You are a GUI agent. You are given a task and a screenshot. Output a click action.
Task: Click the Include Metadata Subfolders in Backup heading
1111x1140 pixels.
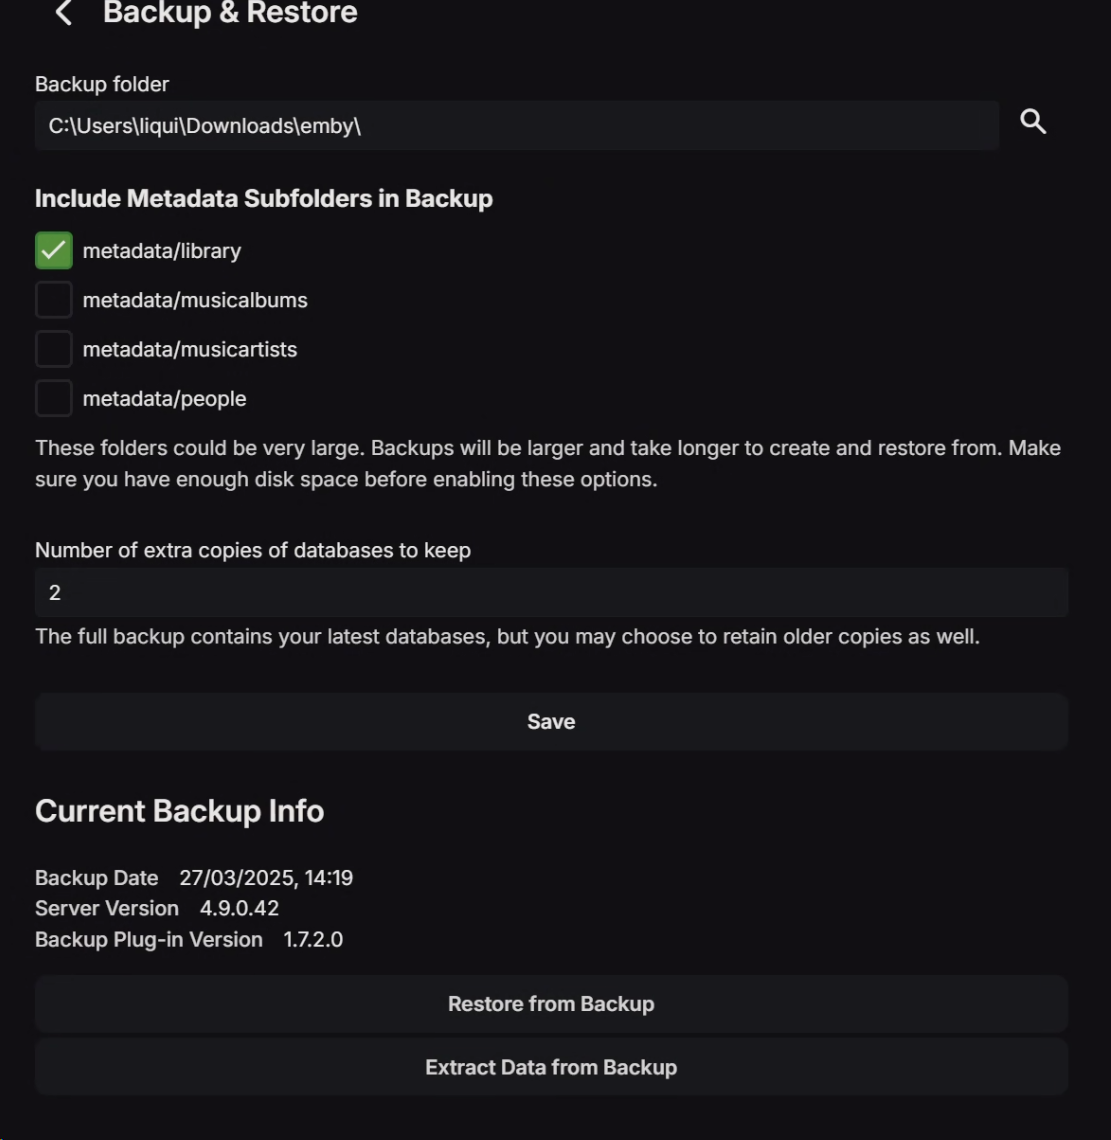click(264, 198)
